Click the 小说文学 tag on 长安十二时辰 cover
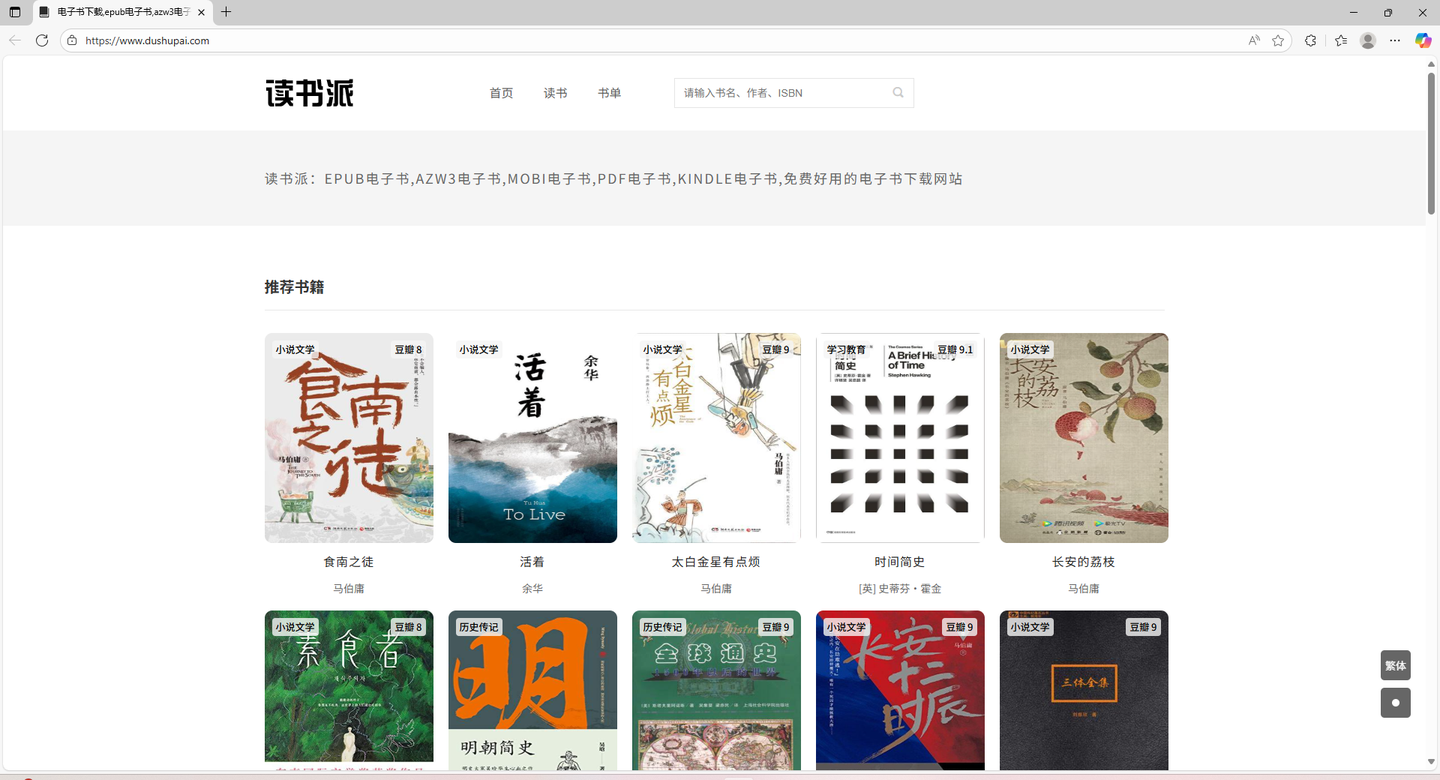Screen dimensions: 1440x780 click(846, 627)
